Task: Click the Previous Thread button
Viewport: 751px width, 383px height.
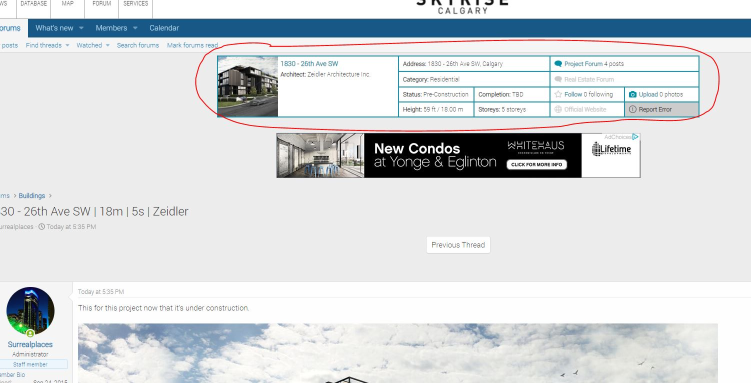Action: pos(458,245)
